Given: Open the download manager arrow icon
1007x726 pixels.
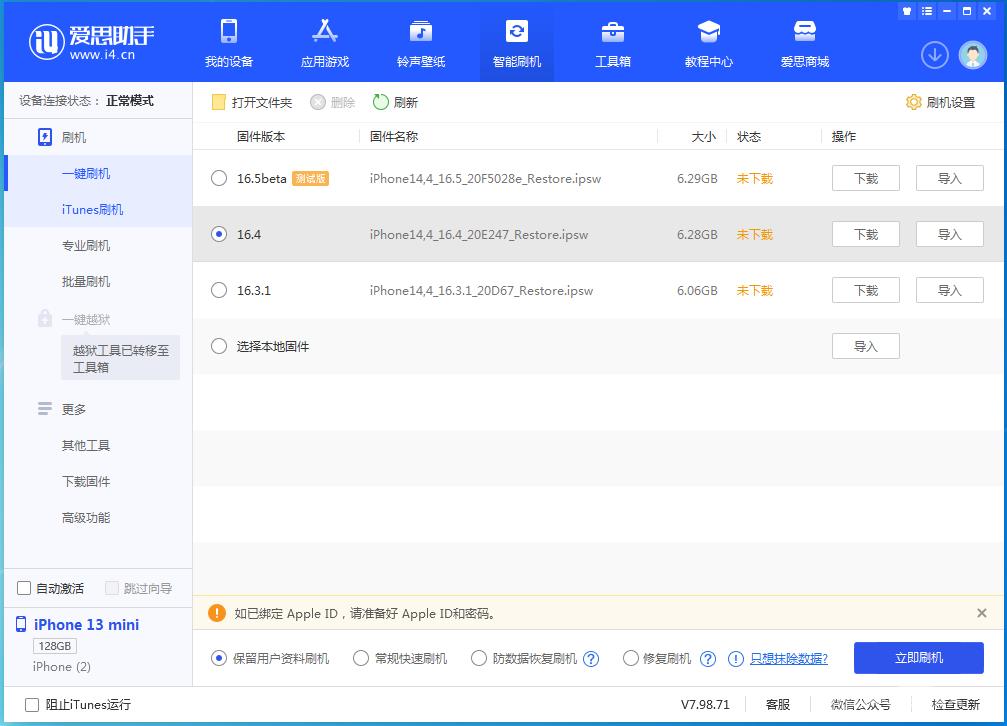Looking at the screenshot, I should pyautogui.click(x=934, y=55).
